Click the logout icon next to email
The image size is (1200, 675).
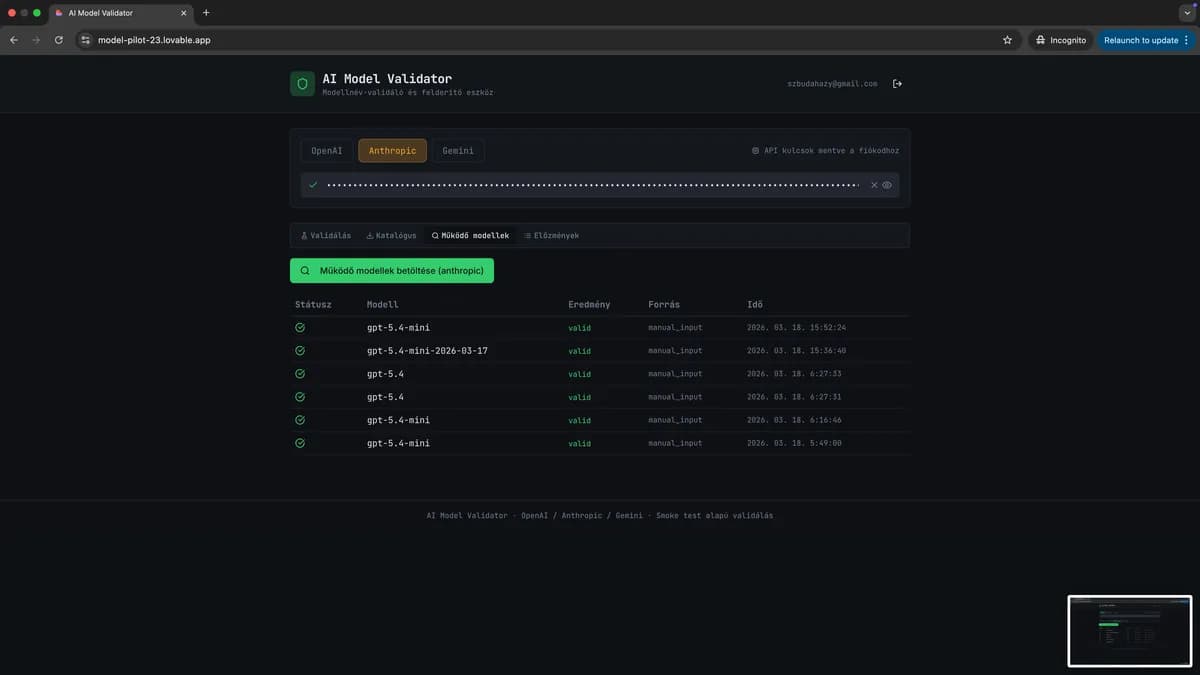click(x=897, y=84)
